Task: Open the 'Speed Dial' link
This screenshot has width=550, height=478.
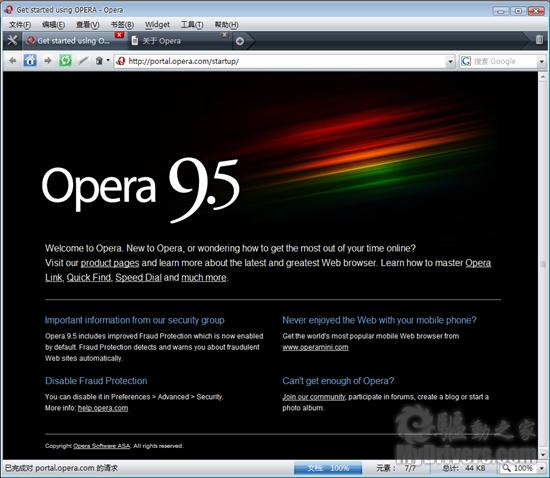Action: [138, 277]
